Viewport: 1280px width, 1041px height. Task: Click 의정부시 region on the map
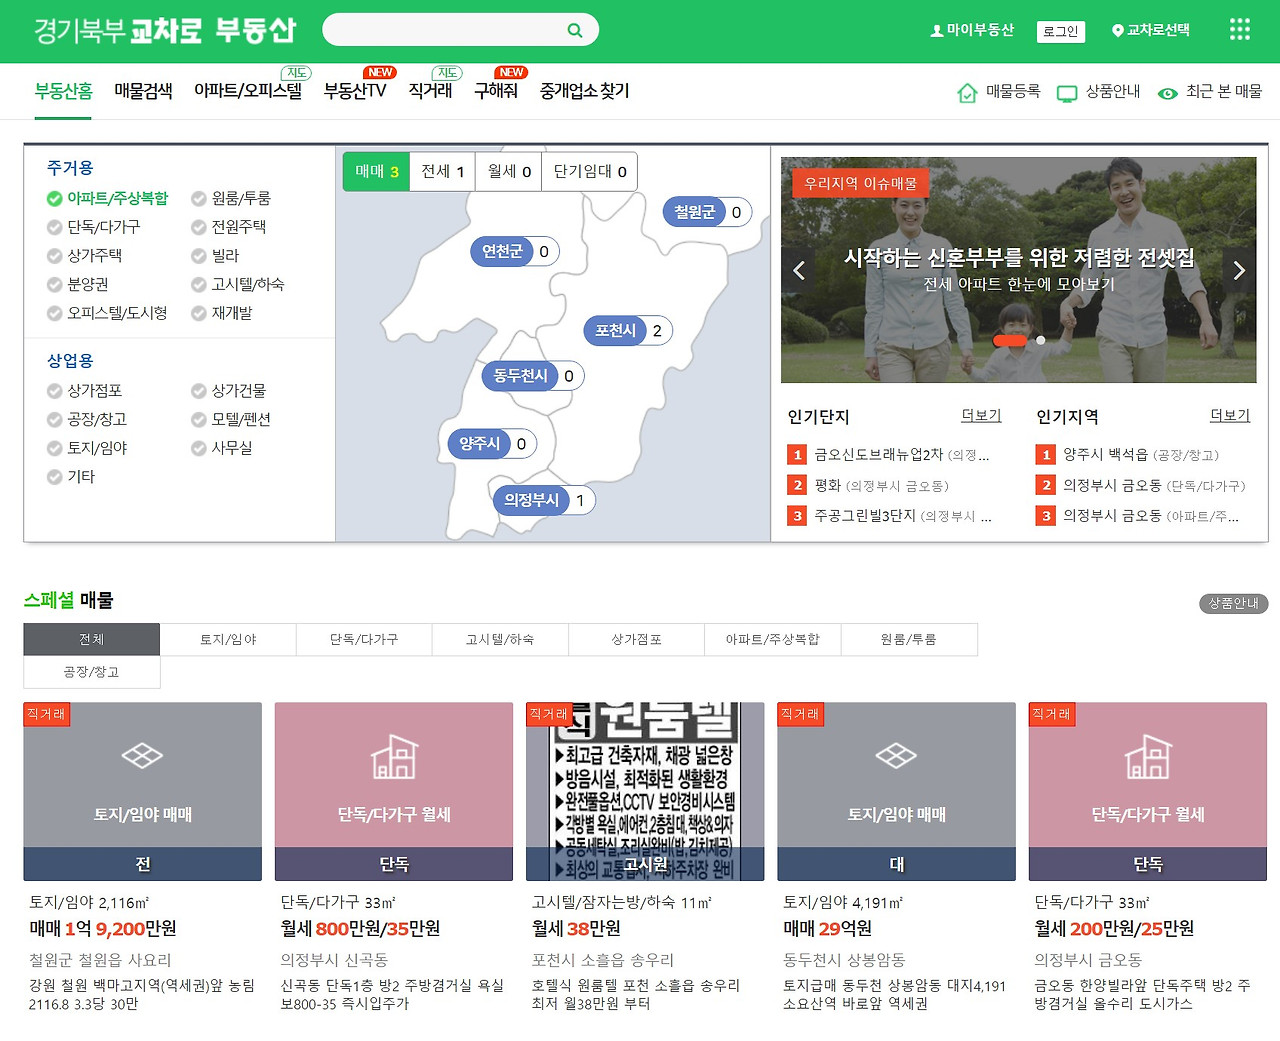(544, 500)
